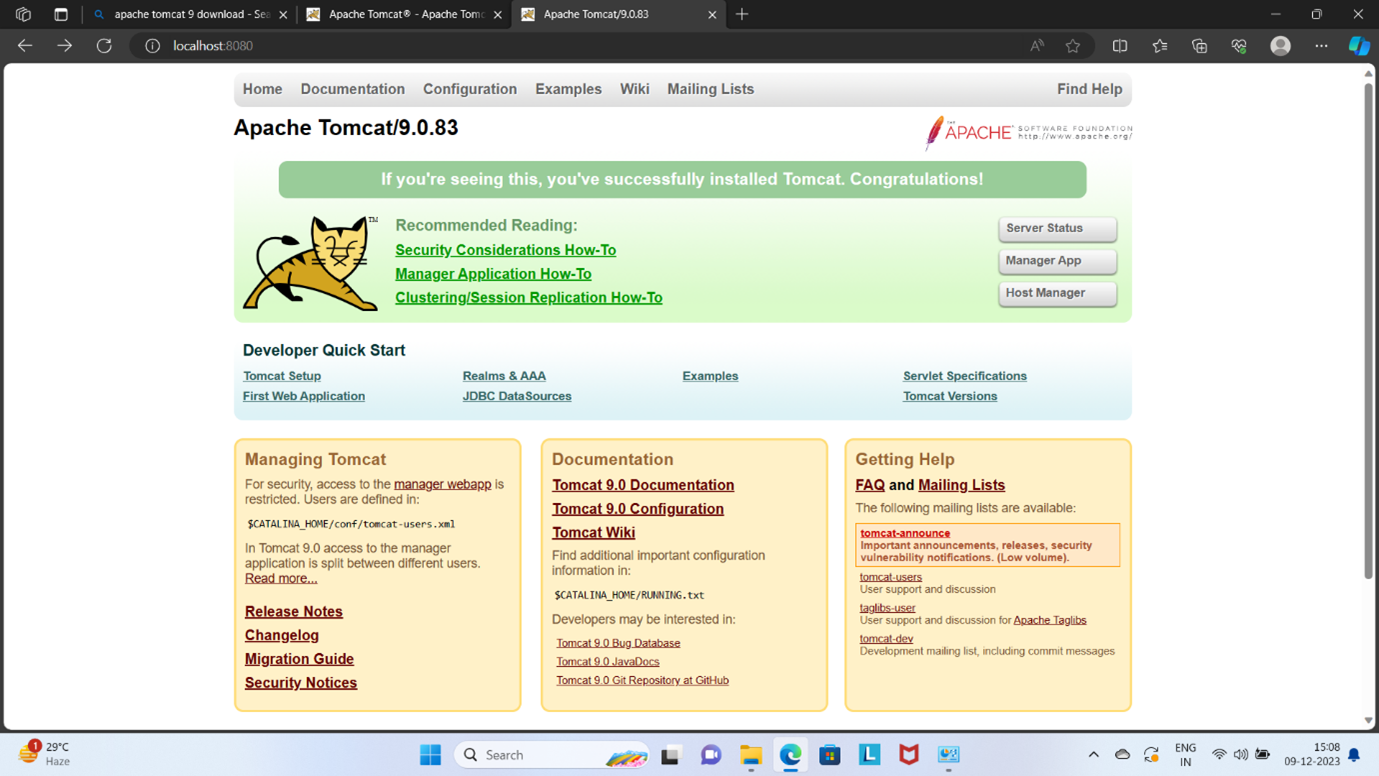Open the Copilot sidebar icon
Screen dimensions: 1379x776
pos(1358,46)
